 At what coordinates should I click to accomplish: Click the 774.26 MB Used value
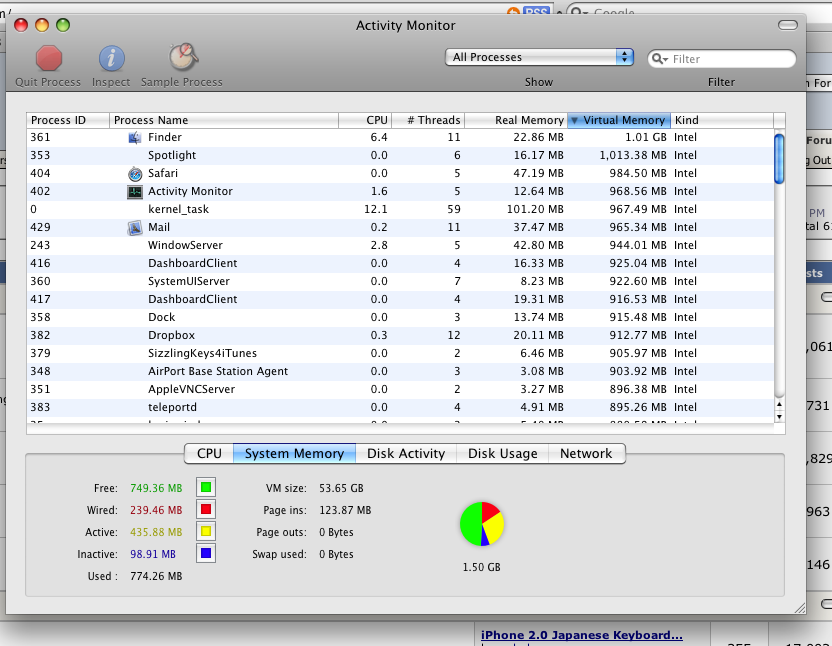(156, 576)
